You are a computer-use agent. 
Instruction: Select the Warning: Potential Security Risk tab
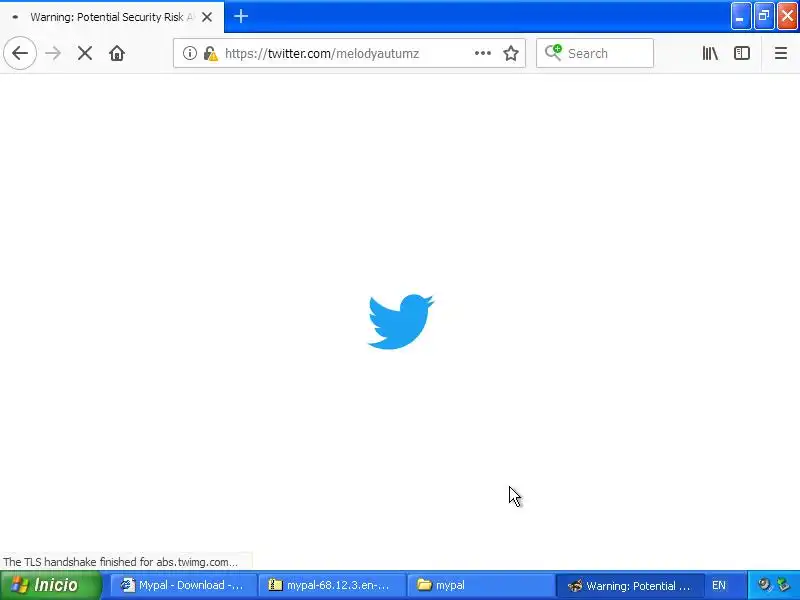112,17
